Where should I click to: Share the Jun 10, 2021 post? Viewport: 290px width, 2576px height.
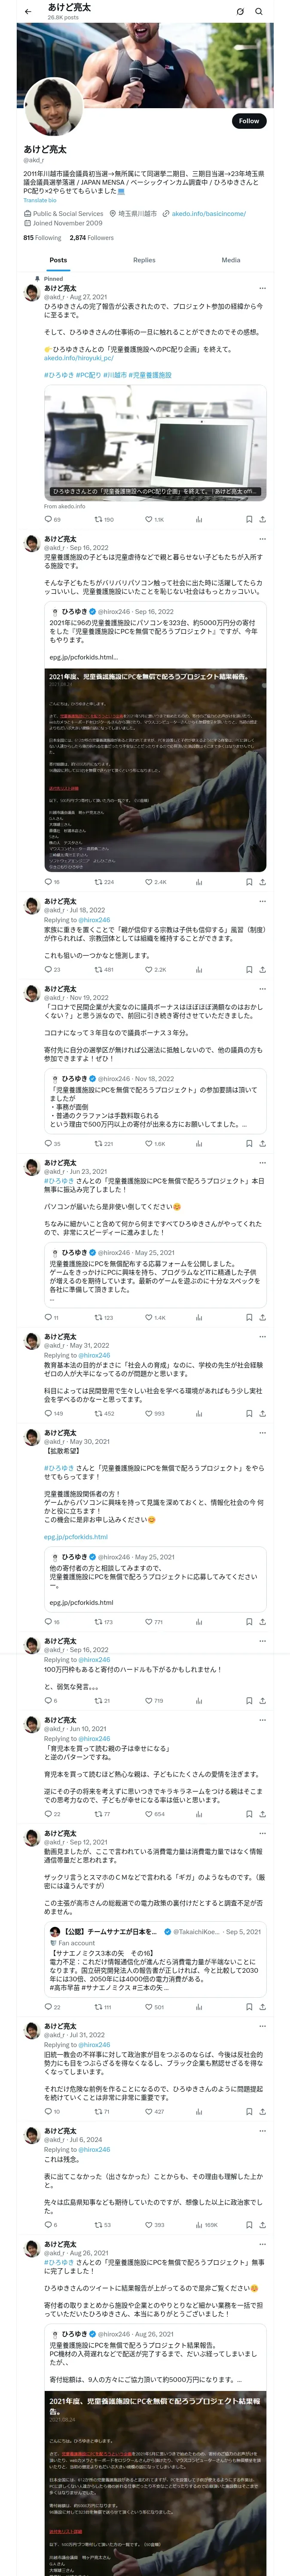pos(262,1813)
